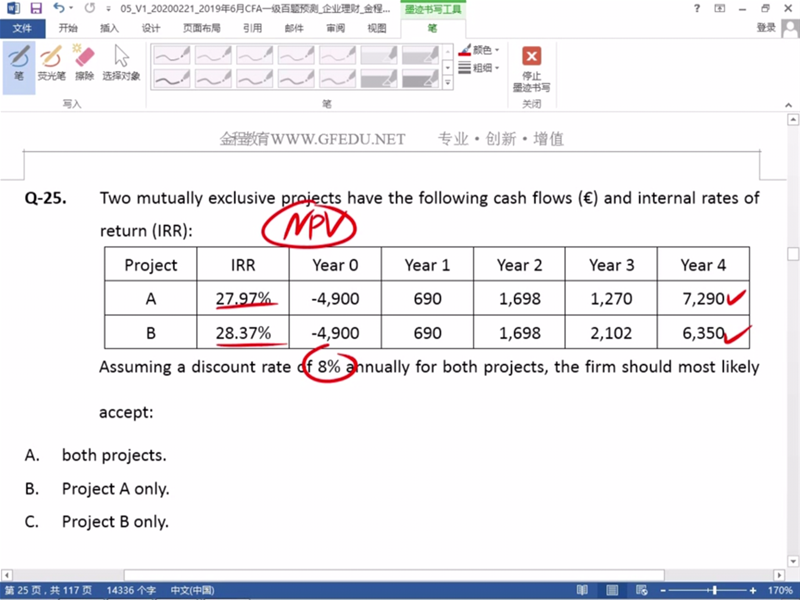Switch to the 插入 (Insert) ribbon tab
Screen dimensions: 800x600
109,28
